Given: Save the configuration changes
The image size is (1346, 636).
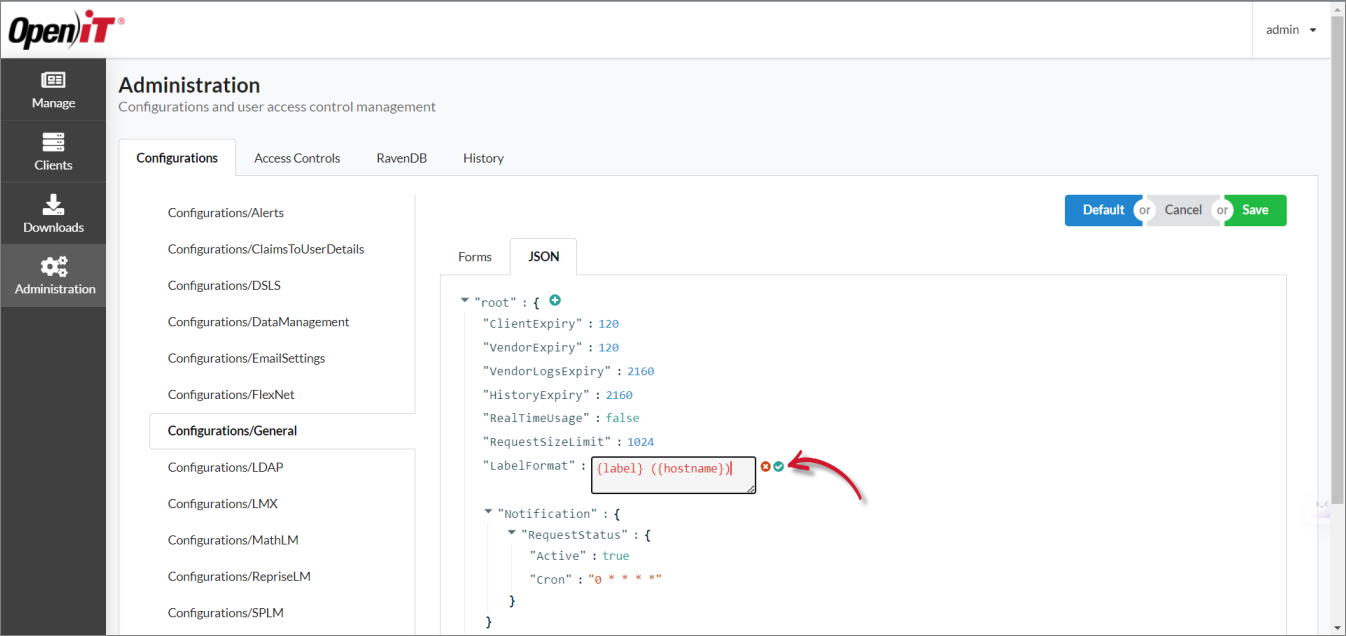Looking at the screenshot, I should (1255, 210).
